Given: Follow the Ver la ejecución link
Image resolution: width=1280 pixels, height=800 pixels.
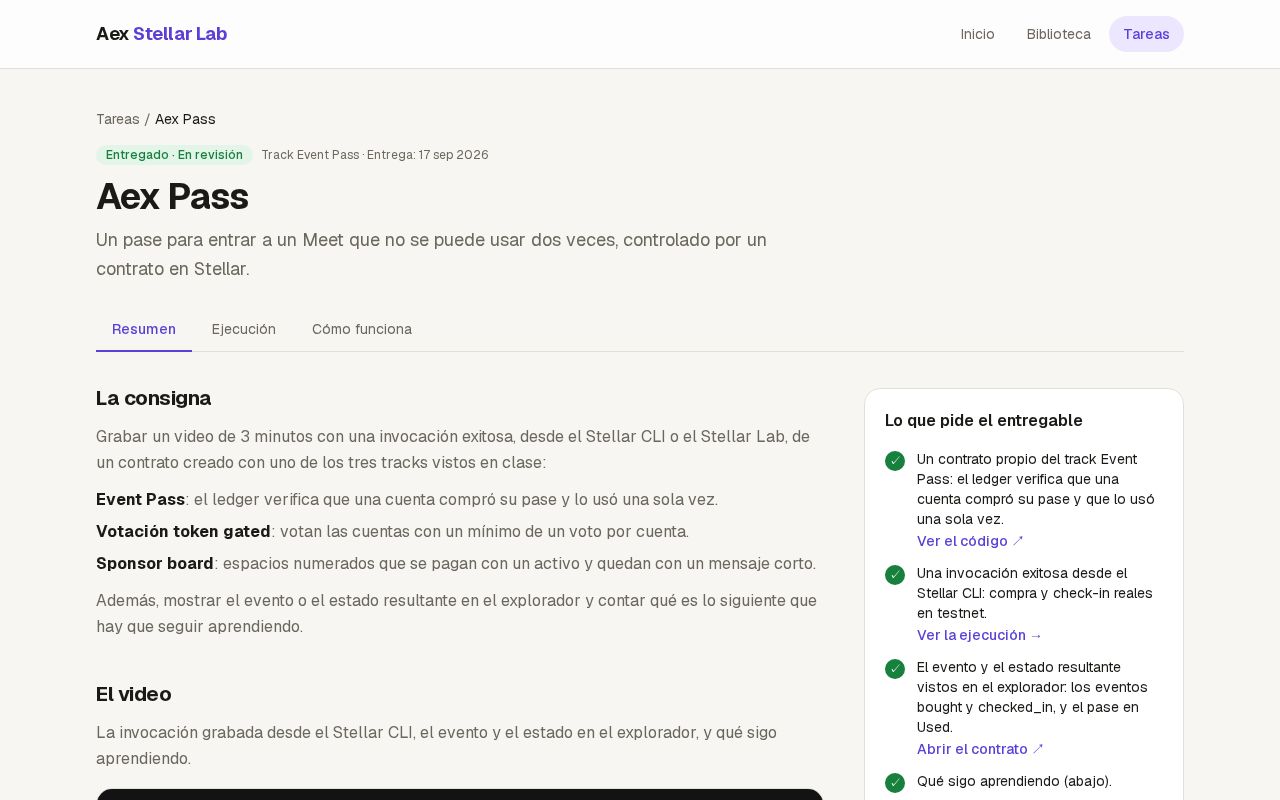Looking at the screenshot, I should (979, 635).
